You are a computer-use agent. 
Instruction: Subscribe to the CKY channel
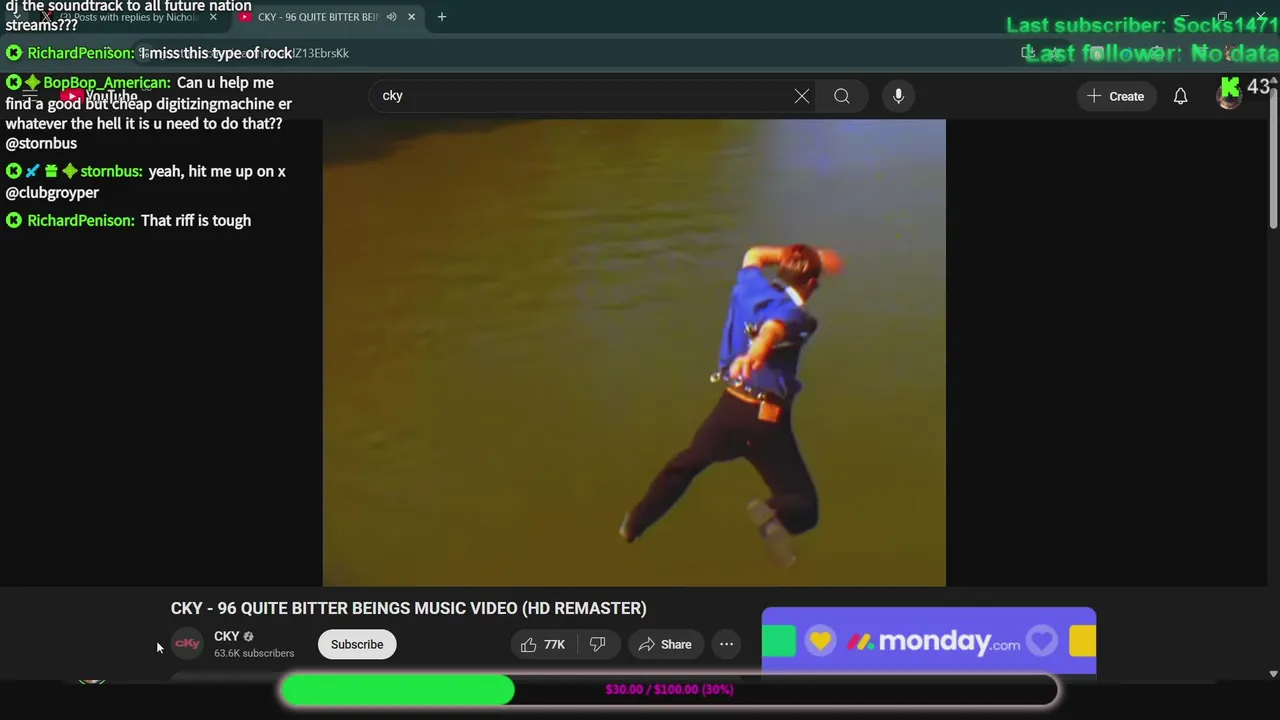[x=357, y=644]
